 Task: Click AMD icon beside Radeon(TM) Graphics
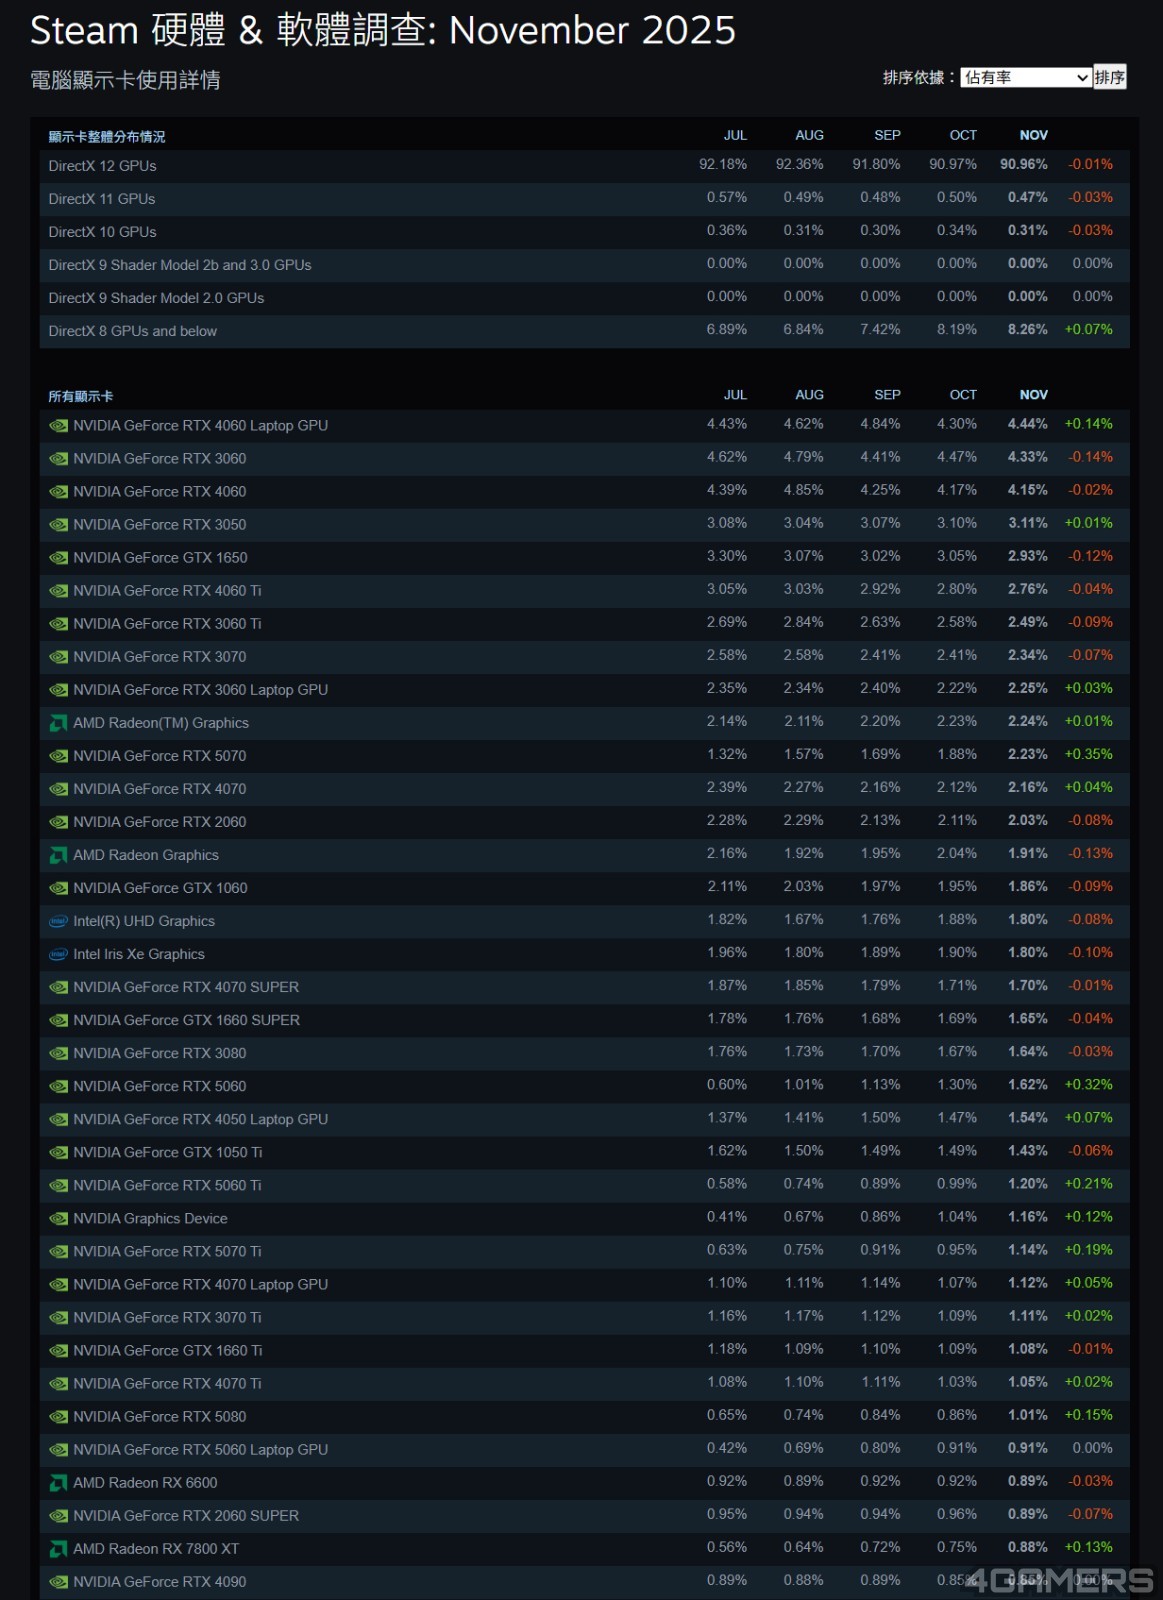click(x=59, y=723)
